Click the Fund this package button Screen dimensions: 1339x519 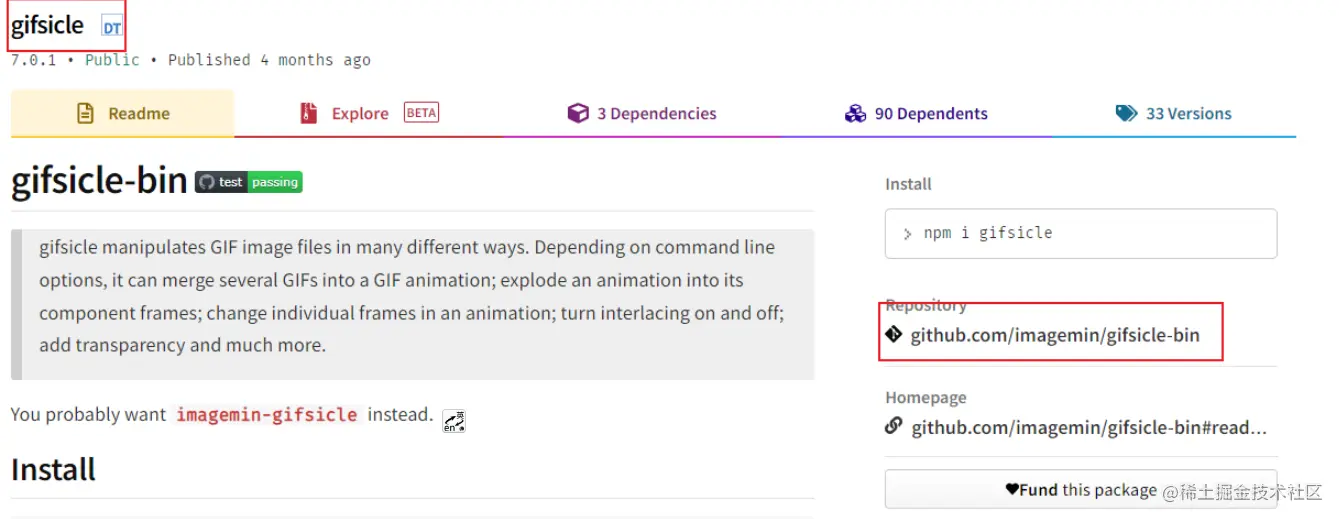(1081, 489)
